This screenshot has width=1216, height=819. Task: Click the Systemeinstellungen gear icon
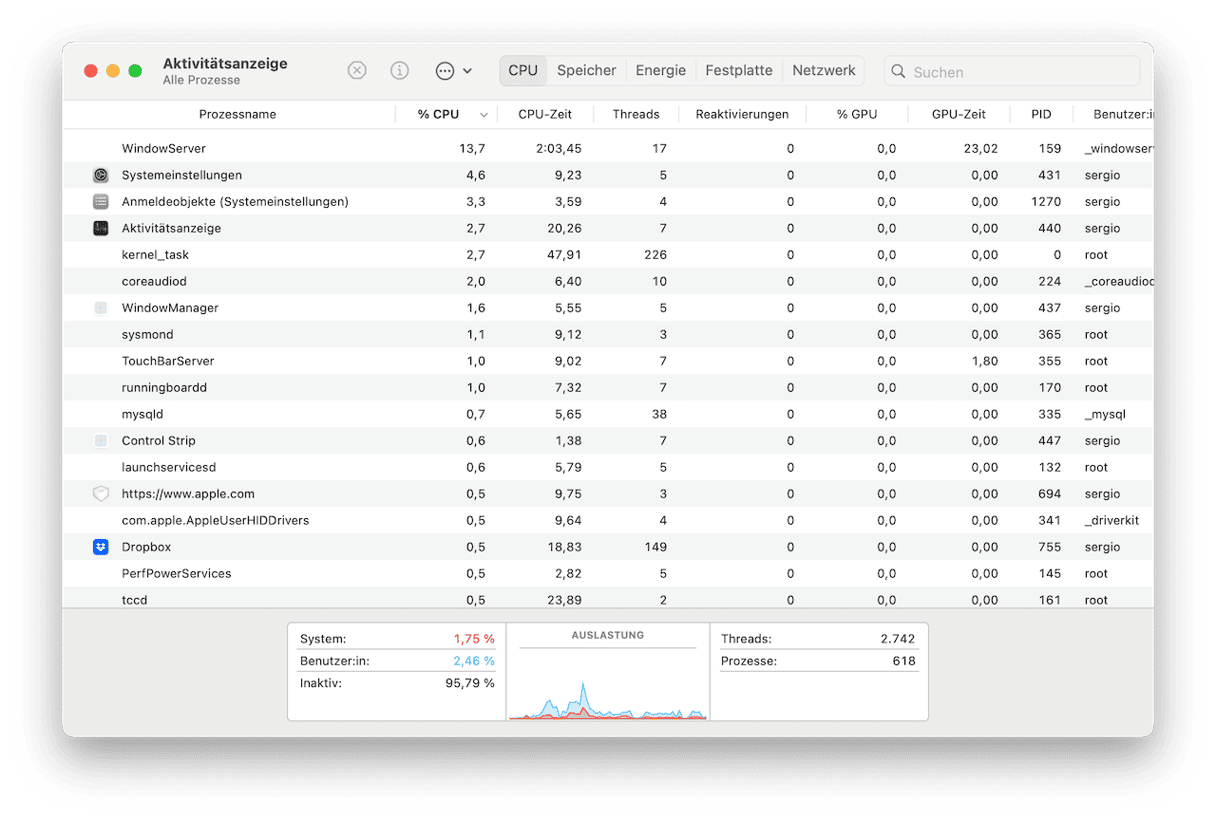coord(101,175)
